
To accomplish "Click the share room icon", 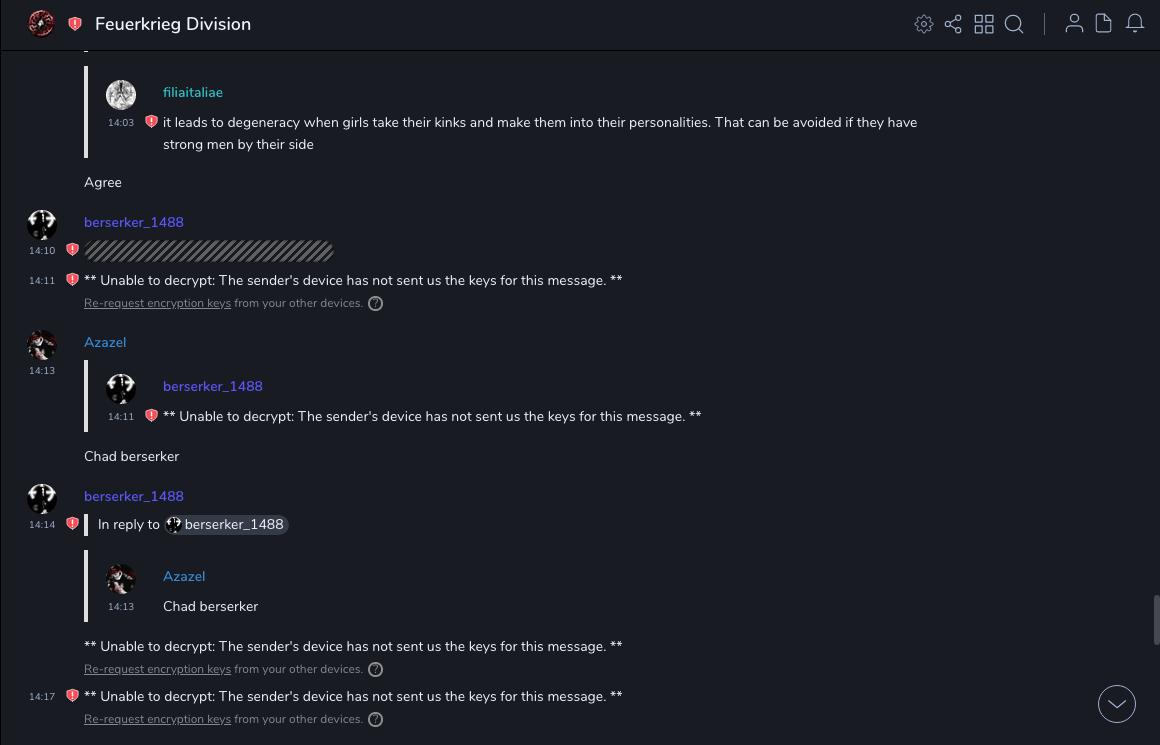I will pyautogui.click(x=953, y=24).
